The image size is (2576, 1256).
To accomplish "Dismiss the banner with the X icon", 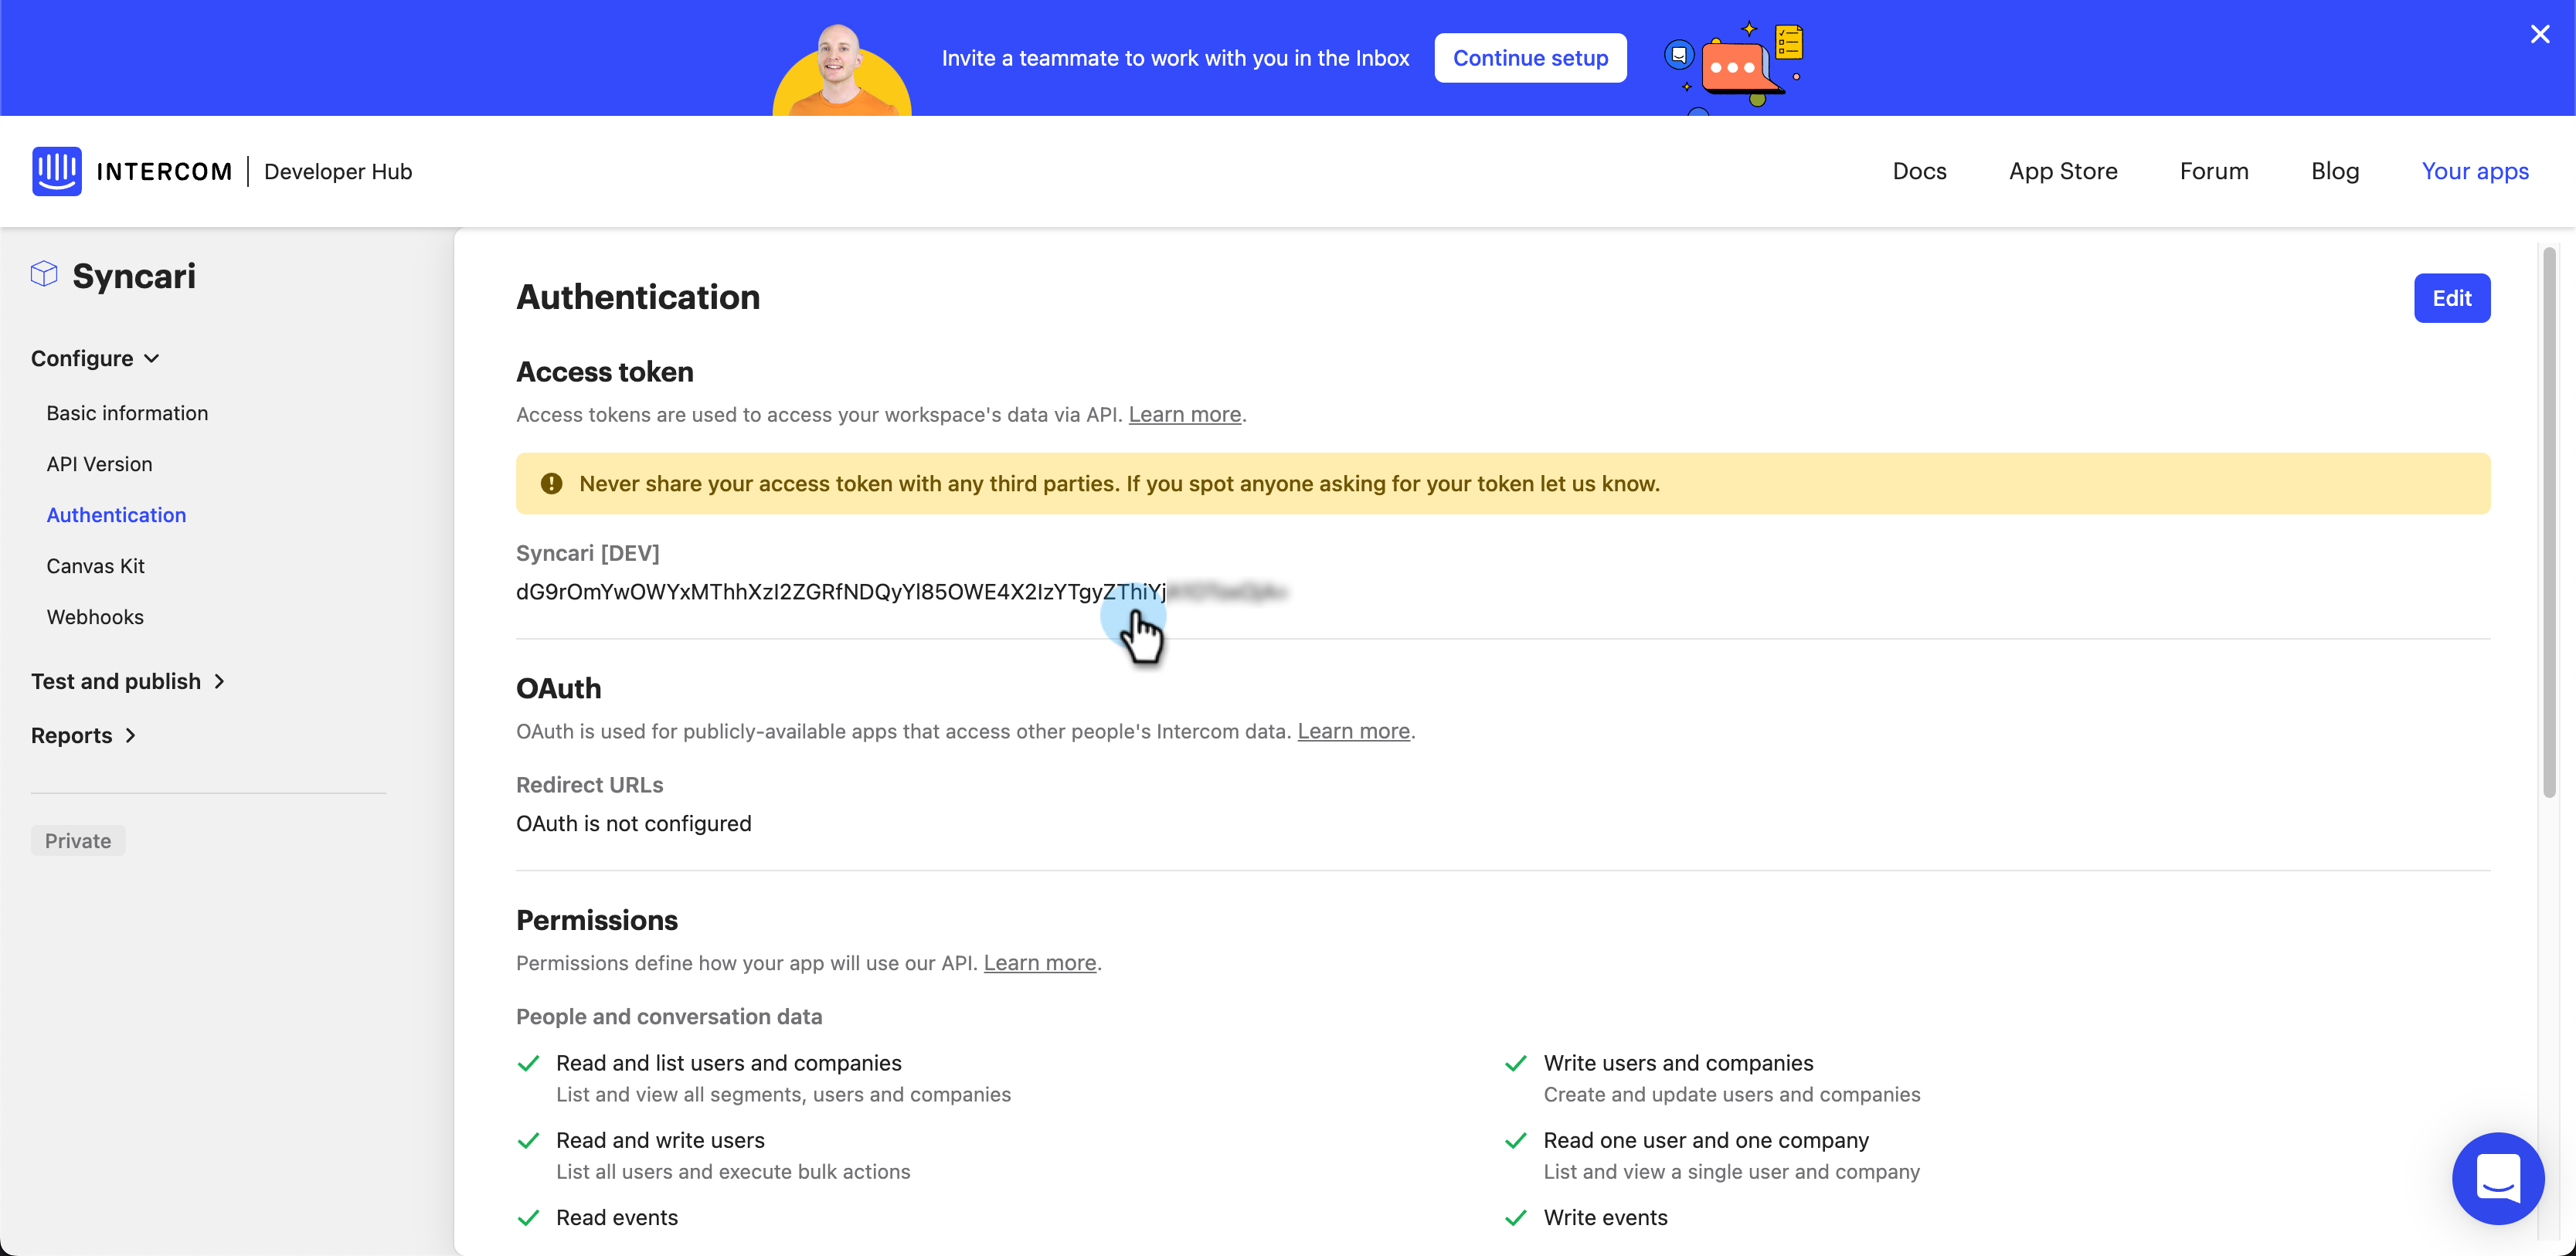I will (2539, 35).
